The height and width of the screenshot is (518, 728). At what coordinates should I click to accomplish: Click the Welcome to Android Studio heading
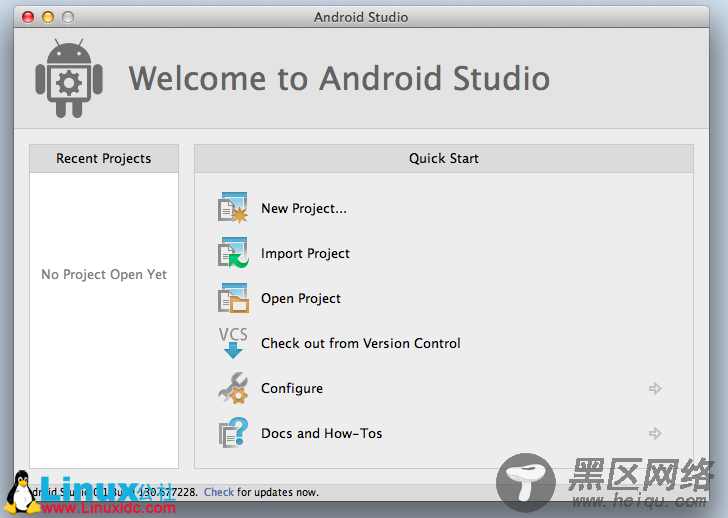coord(339,78)
